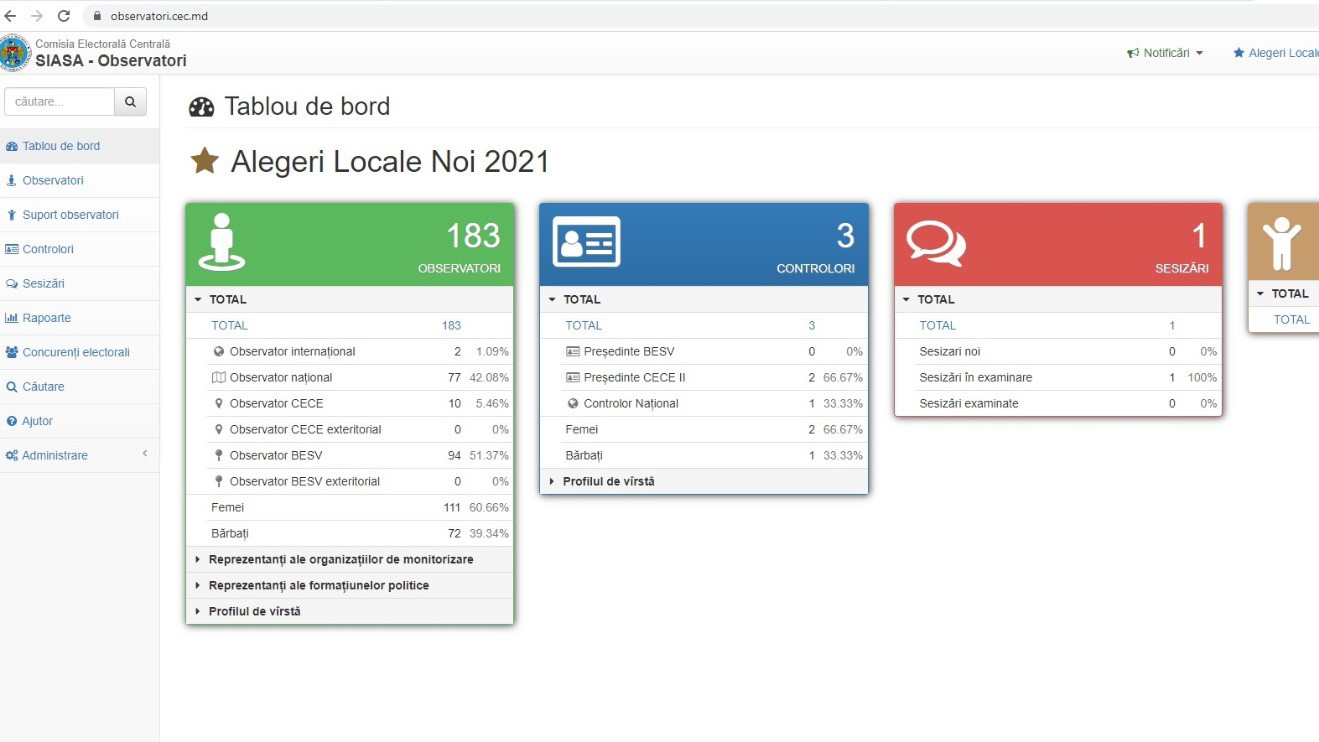This screenshot has width=1319, height=742.
Task: Open the Notificări dropdown
Action: [x=1165, y=53]
